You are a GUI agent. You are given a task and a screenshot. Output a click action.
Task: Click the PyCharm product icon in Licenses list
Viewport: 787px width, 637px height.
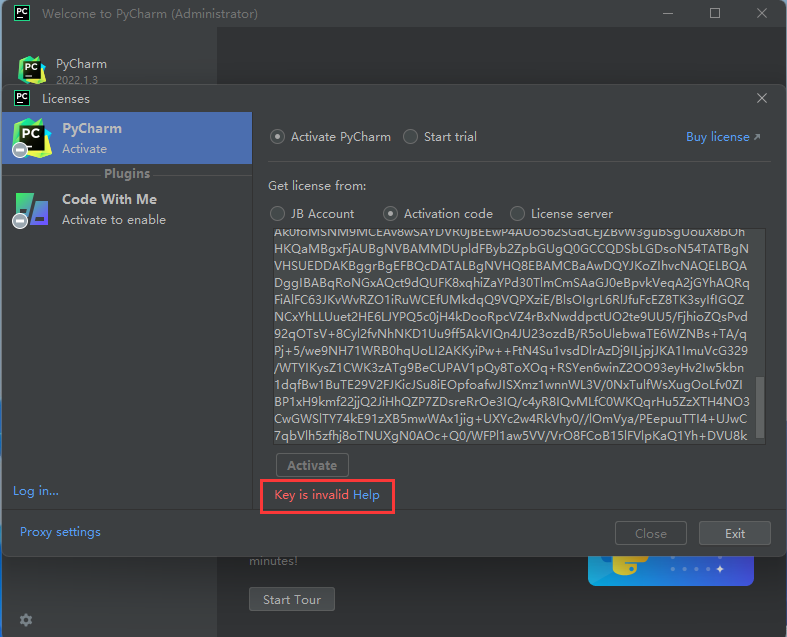tap(32, 138)
